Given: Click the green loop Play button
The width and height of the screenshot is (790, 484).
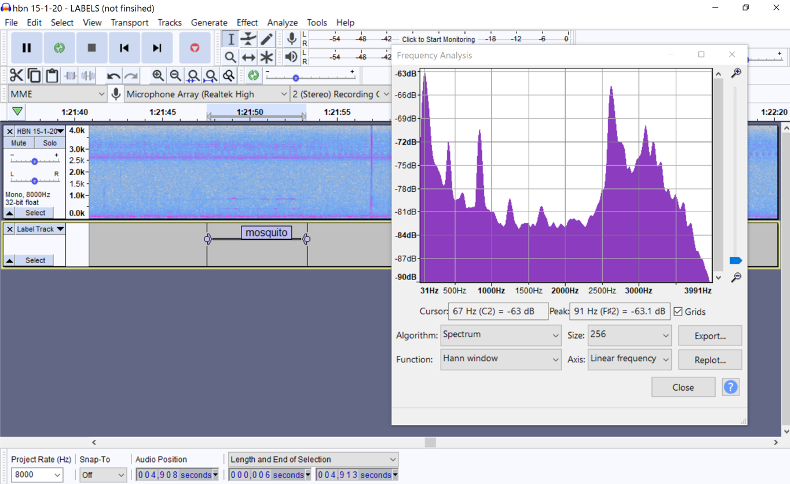Looking at the screenshot, I should click(59, 48).
